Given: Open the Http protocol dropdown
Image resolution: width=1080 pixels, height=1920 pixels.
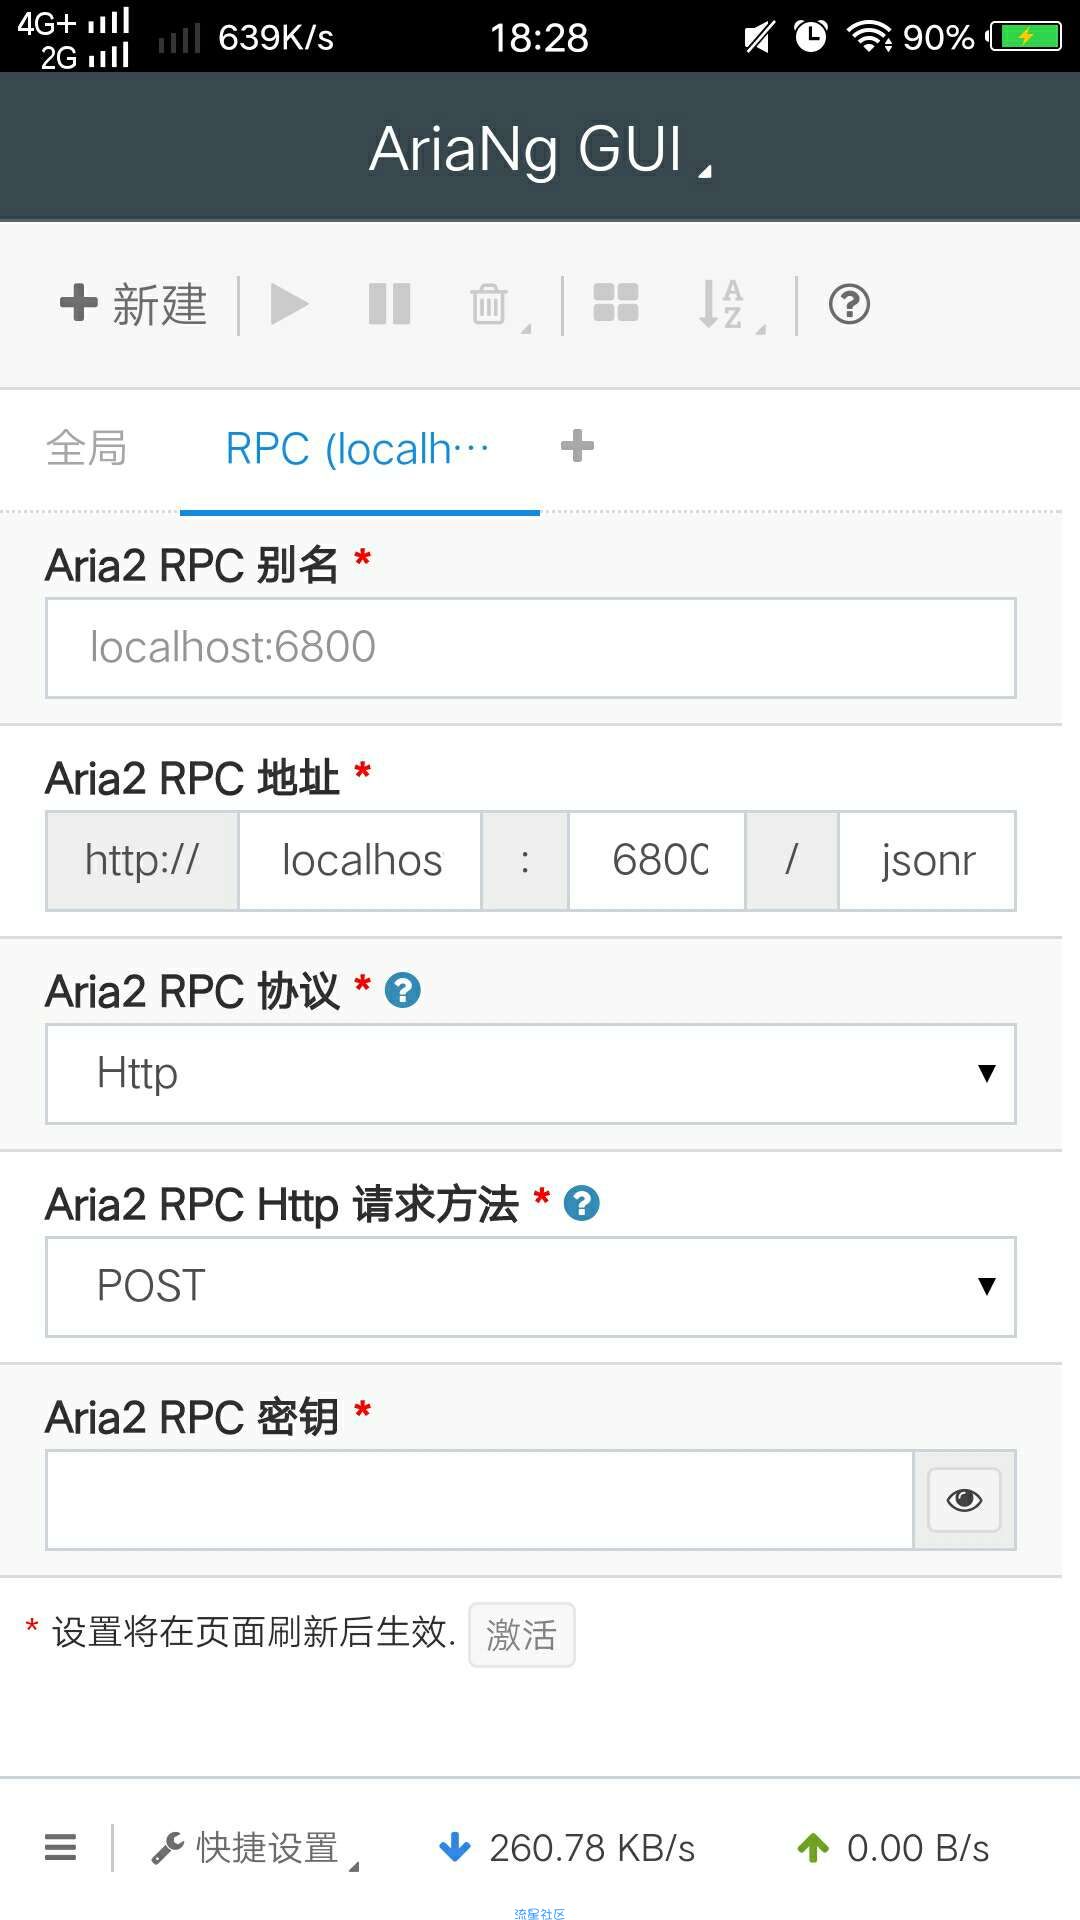Looking at the screenshot, I should pyautogui.click(x=531, y=1074).
